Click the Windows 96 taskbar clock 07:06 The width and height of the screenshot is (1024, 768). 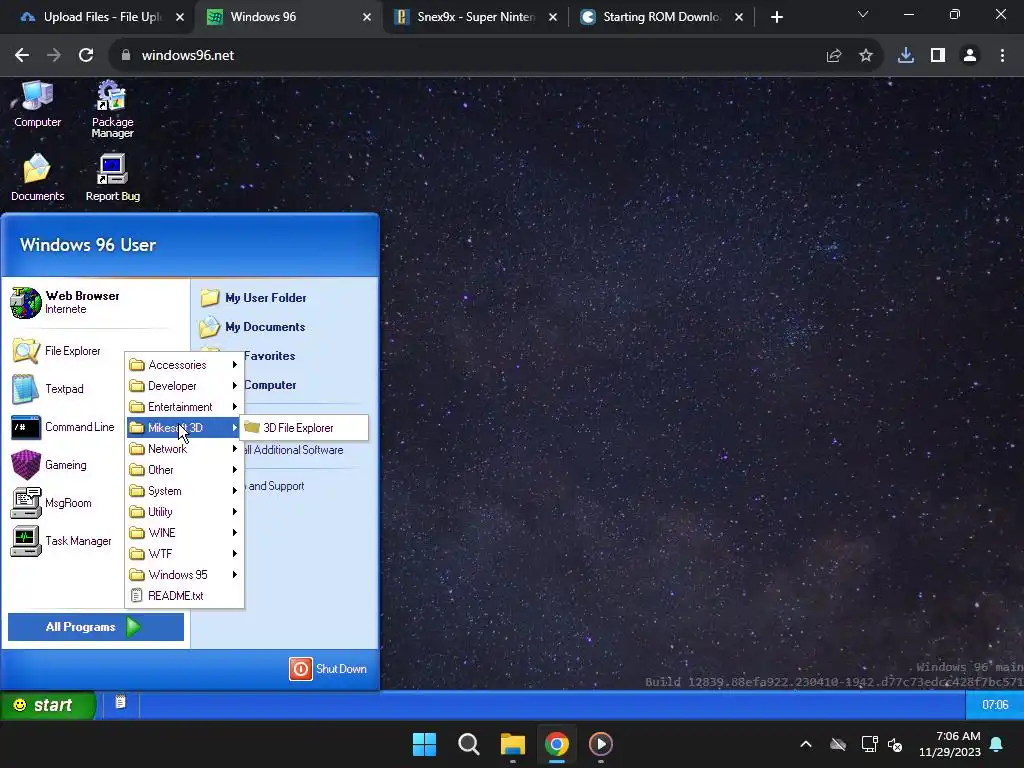(995, 705)
